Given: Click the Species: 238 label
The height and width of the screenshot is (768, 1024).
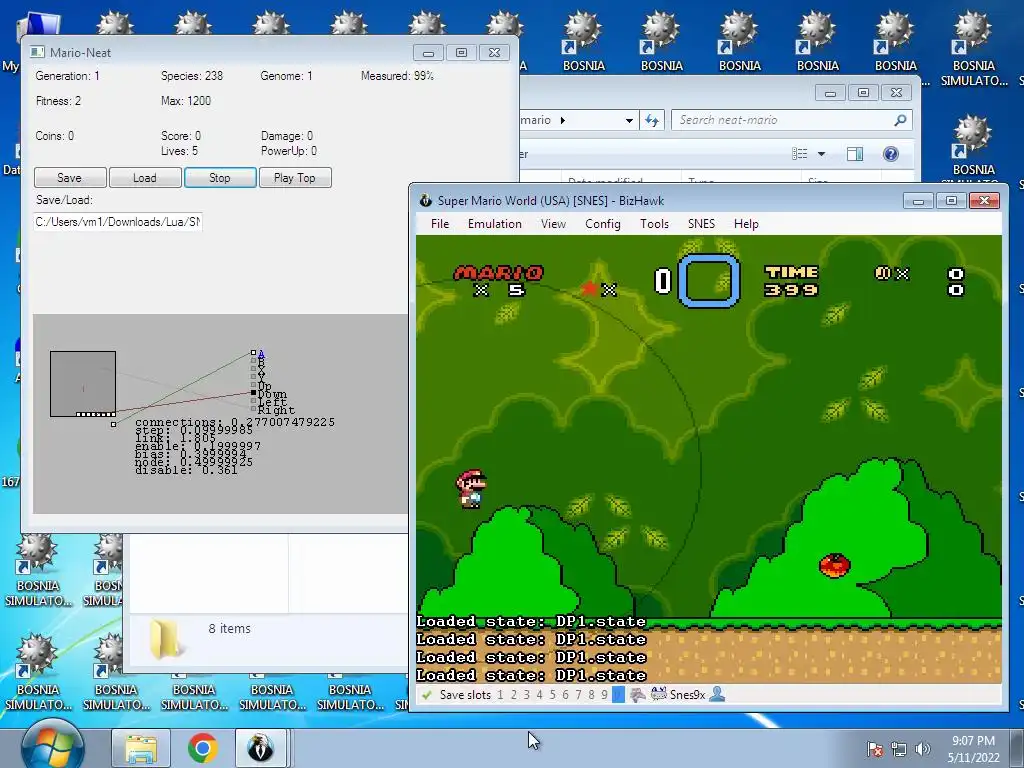Looking at the screenshot, I should point(192,76).
